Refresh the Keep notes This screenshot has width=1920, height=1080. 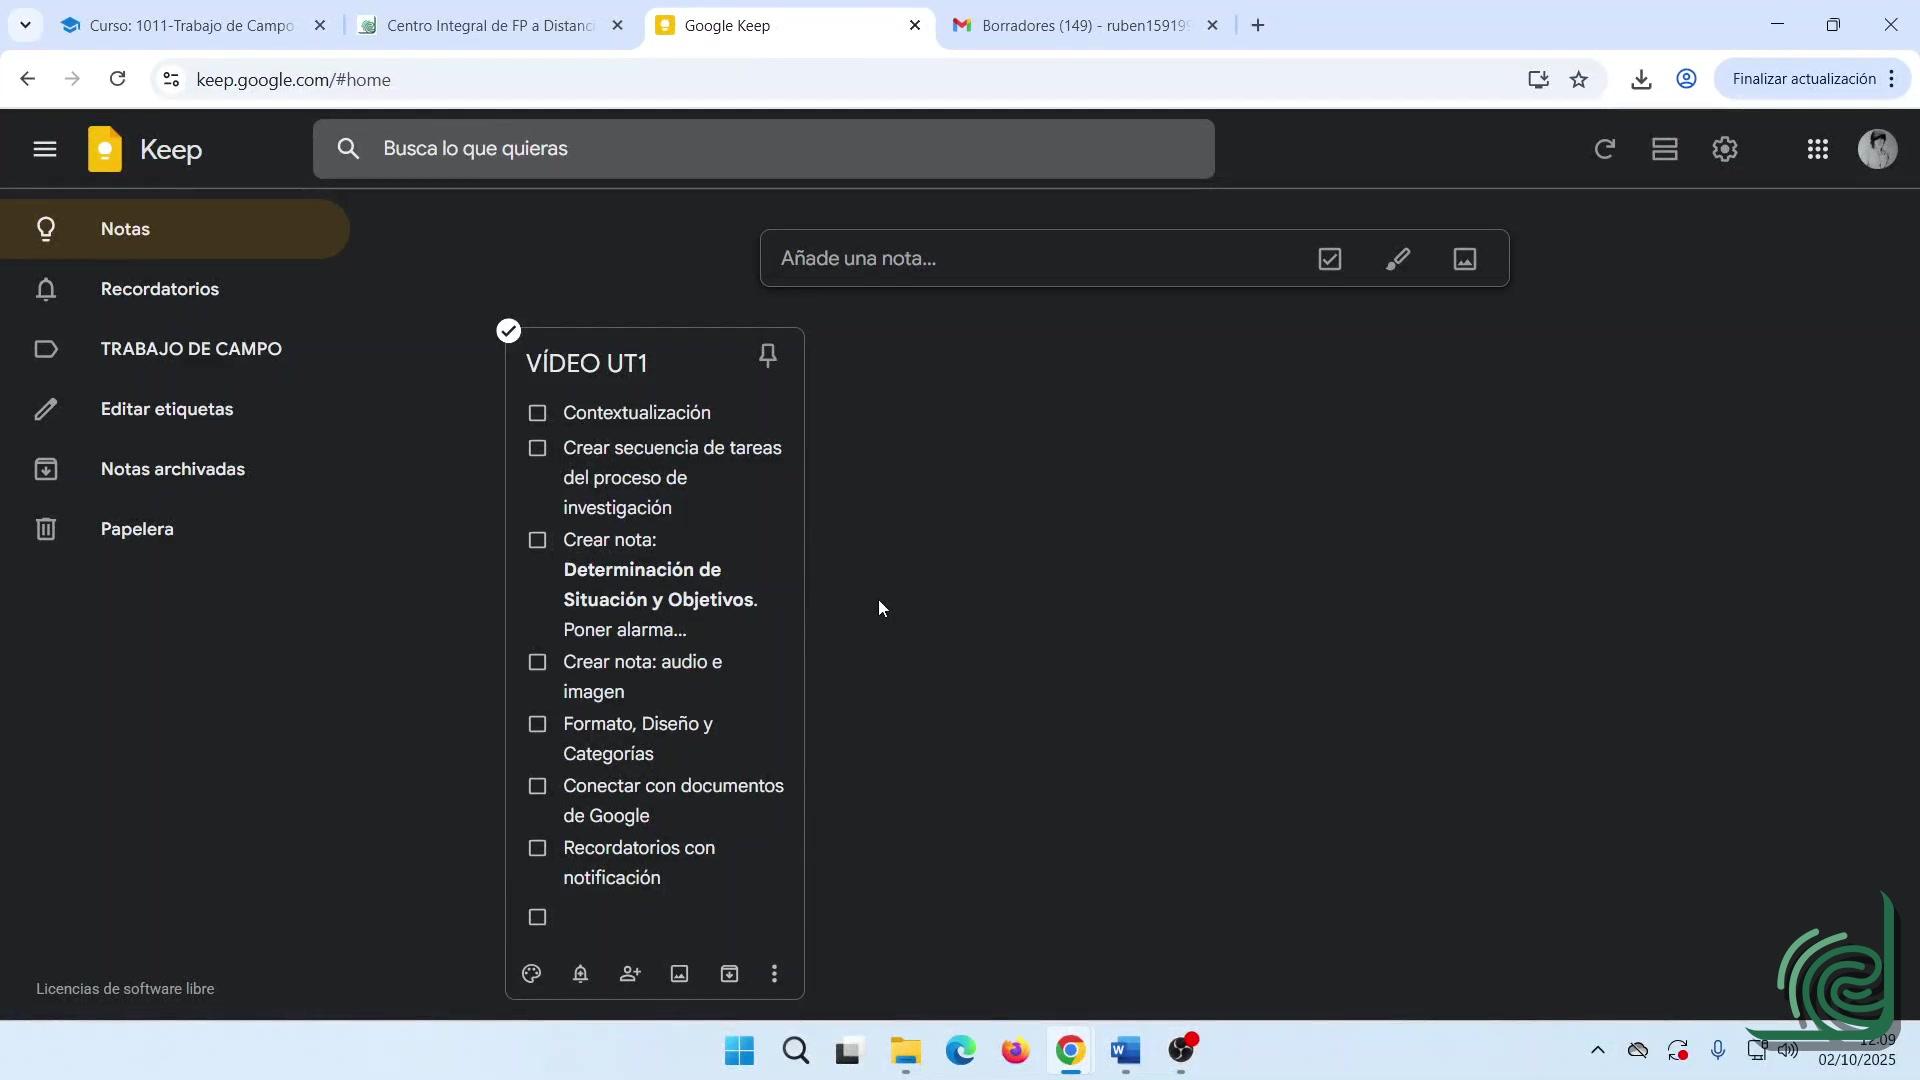(x=1604, y=150)
